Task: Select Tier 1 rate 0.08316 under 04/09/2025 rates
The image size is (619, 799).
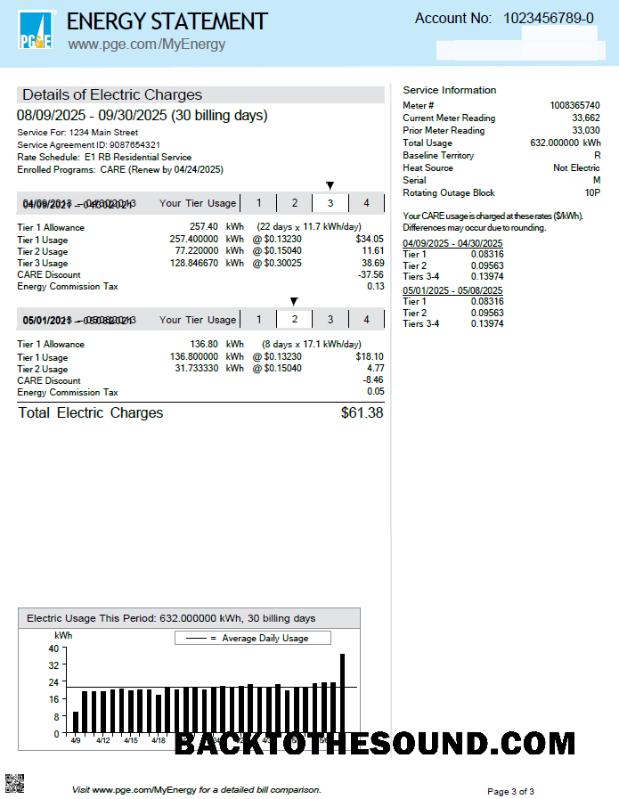Action: point(487,254)
